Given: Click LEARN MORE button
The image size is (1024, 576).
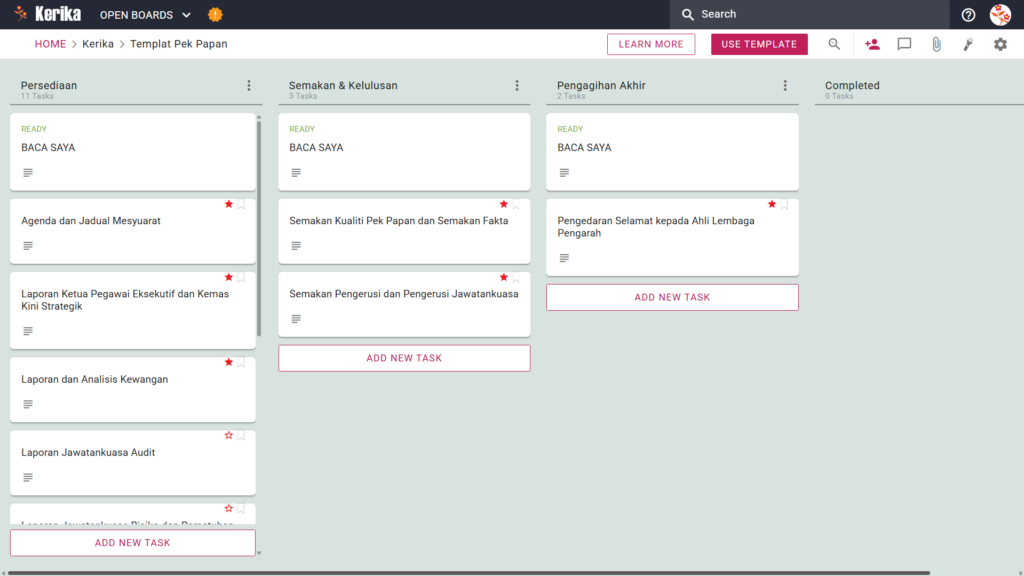Looking at the screenshot, I should click(651, 44).
